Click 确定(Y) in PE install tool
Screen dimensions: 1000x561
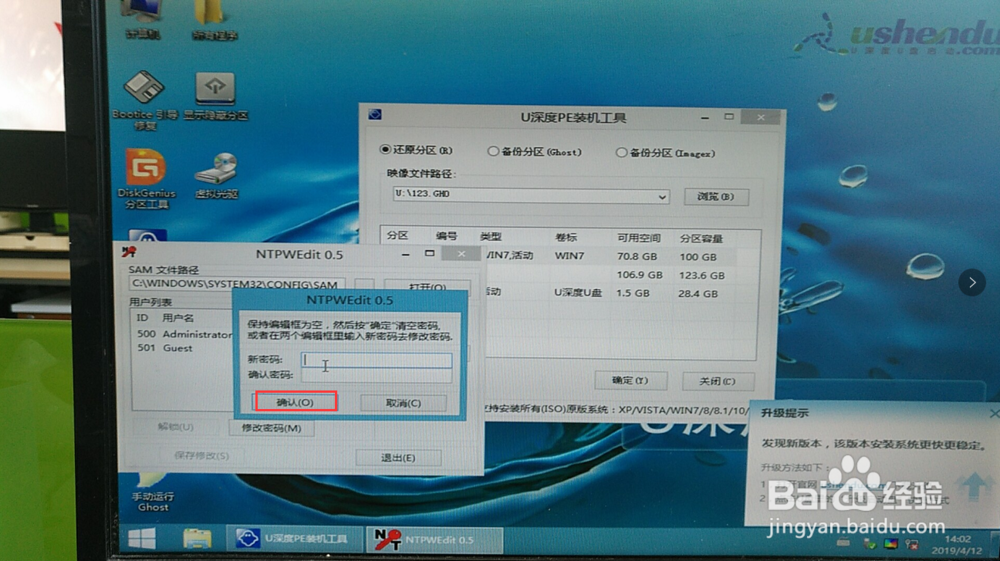[630, 380]
